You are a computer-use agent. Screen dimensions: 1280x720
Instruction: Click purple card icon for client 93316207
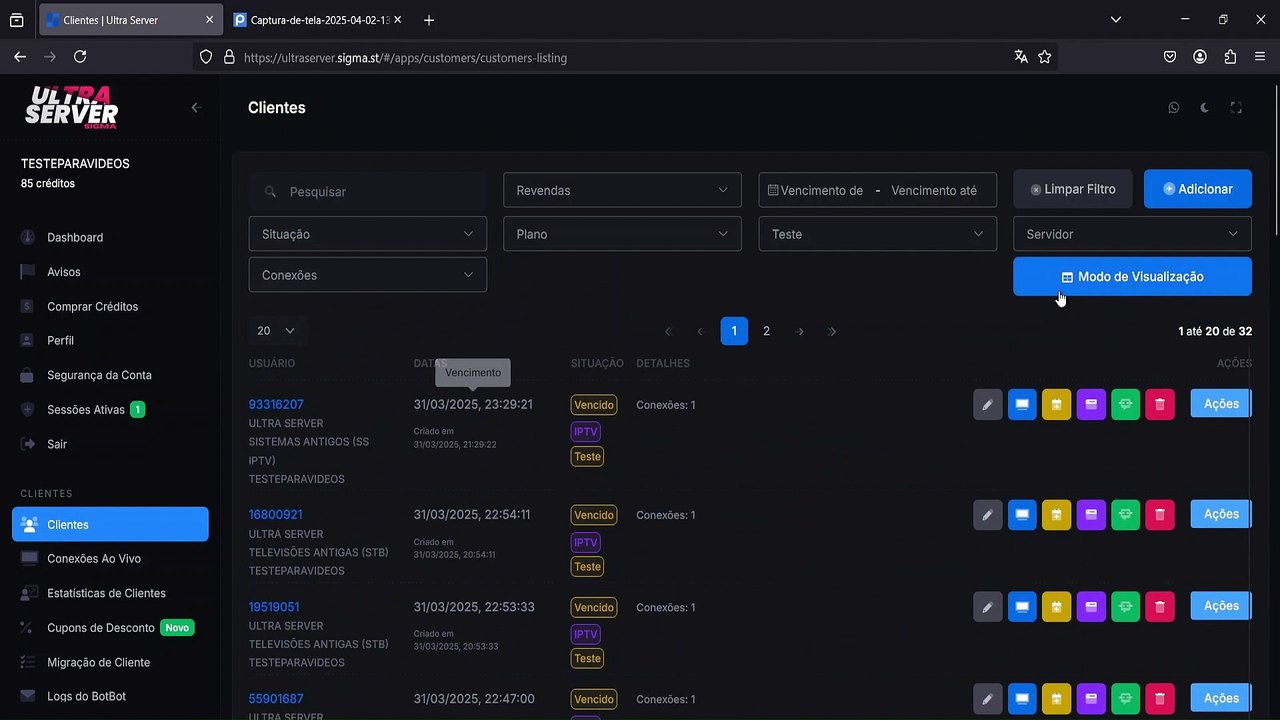1091,404
